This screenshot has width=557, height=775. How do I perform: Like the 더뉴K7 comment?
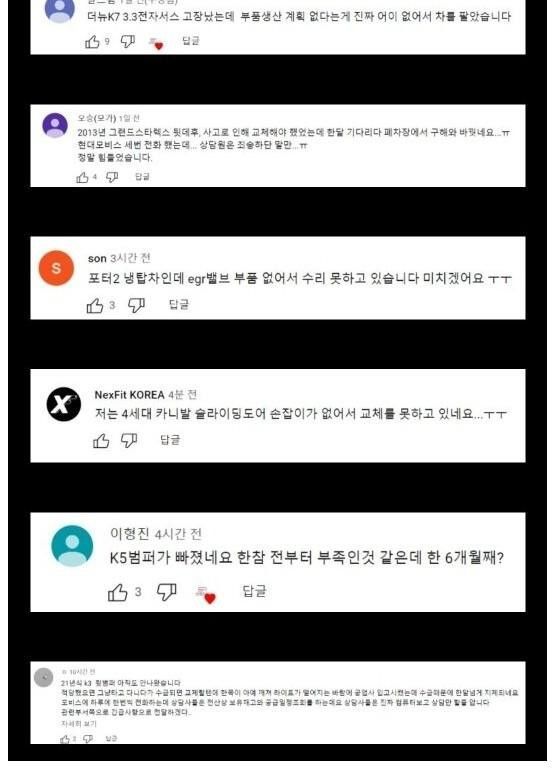click(92, 42)
